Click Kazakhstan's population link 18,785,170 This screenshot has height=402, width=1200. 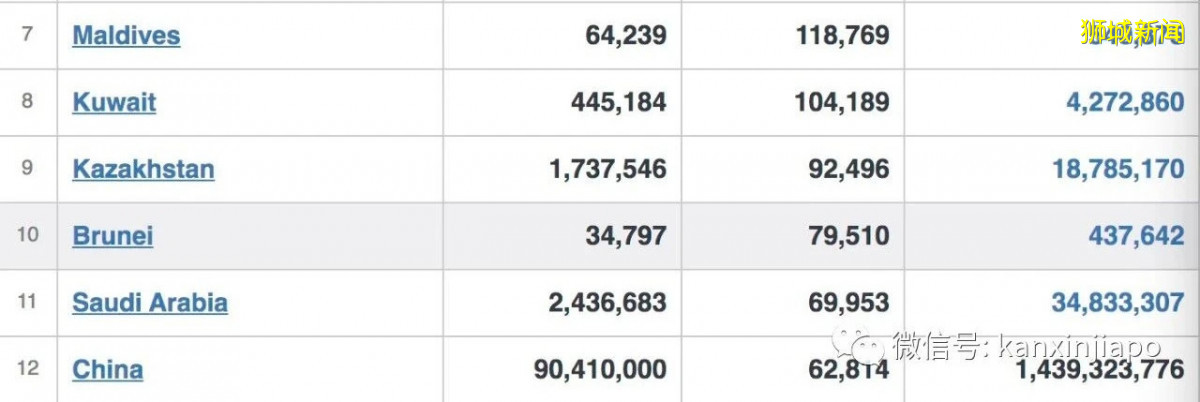pos(1117,169)
